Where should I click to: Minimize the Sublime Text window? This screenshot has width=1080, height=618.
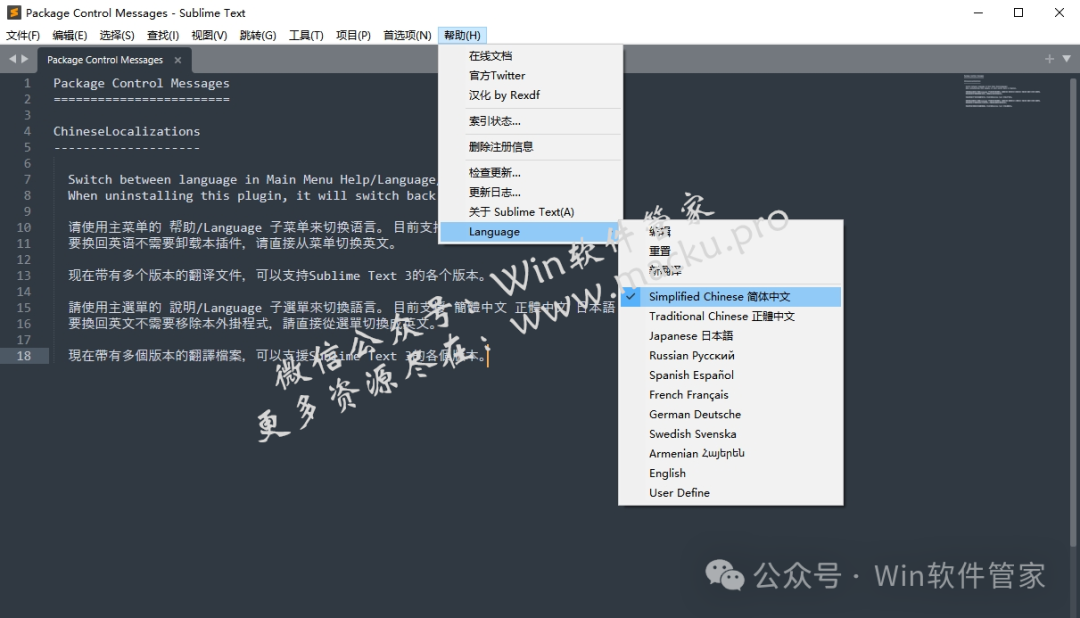[978, 12]
